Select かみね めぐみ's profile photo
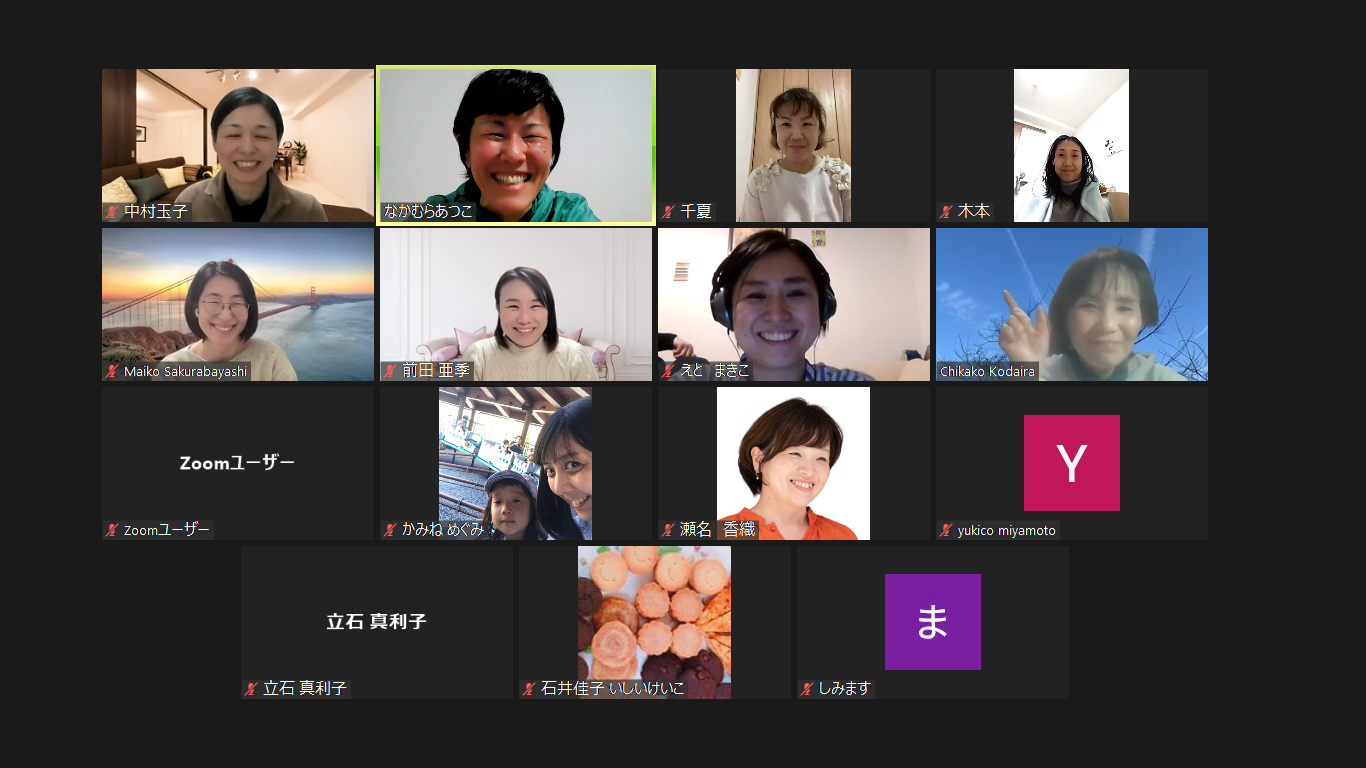The image size is (1366, 768). 515,463
